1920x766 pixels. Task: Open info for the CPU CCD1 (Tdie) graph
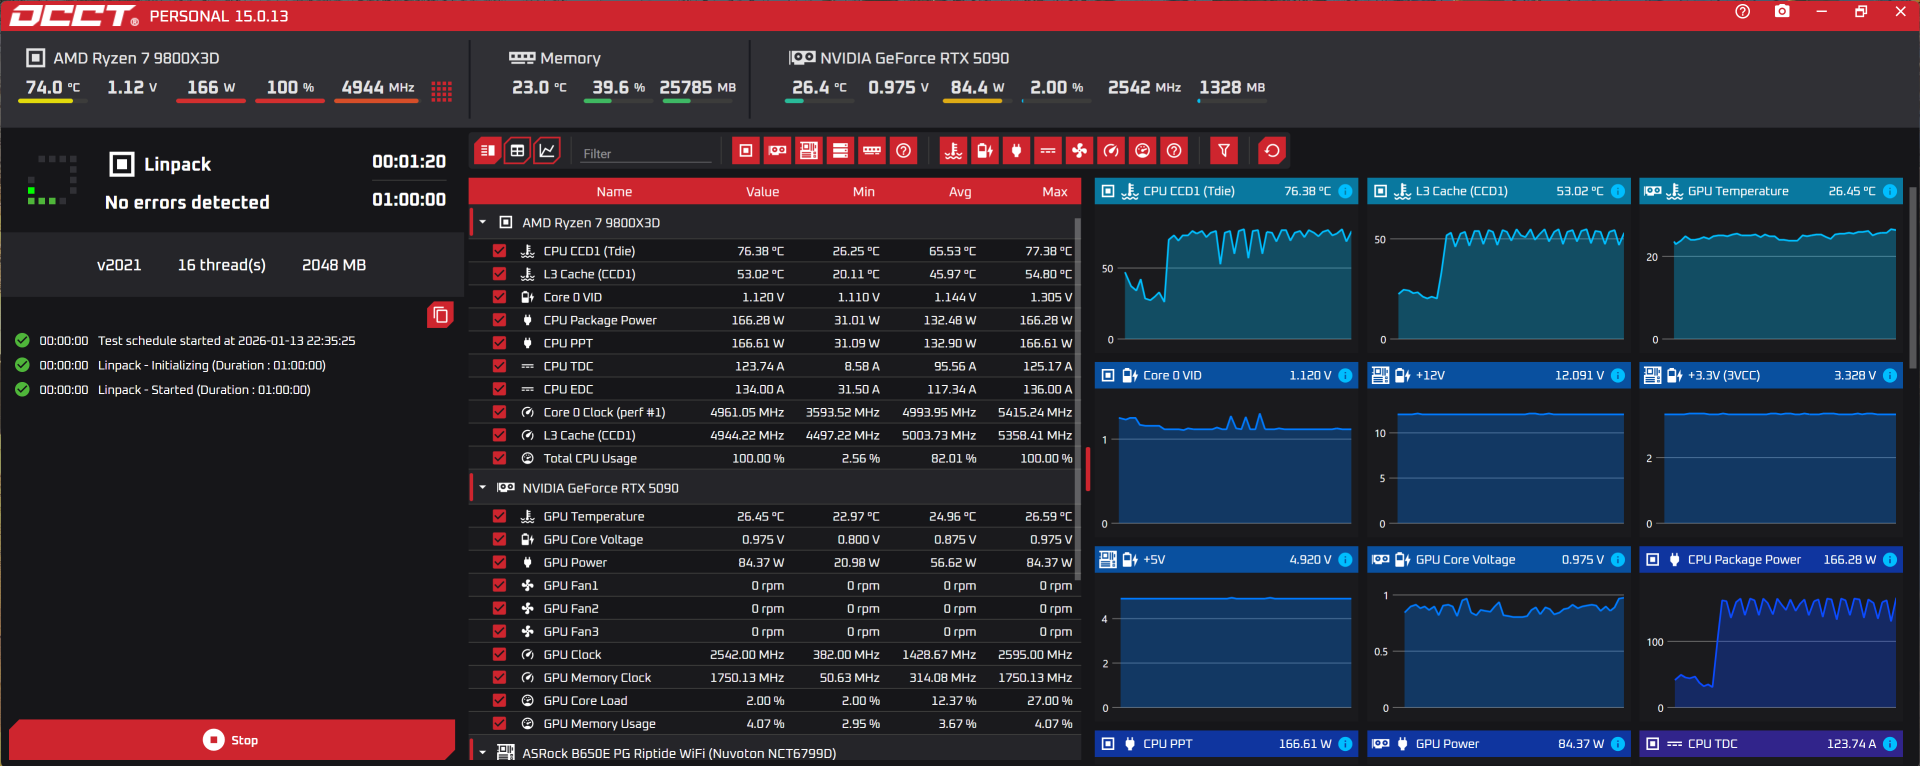click(1345, 191)
